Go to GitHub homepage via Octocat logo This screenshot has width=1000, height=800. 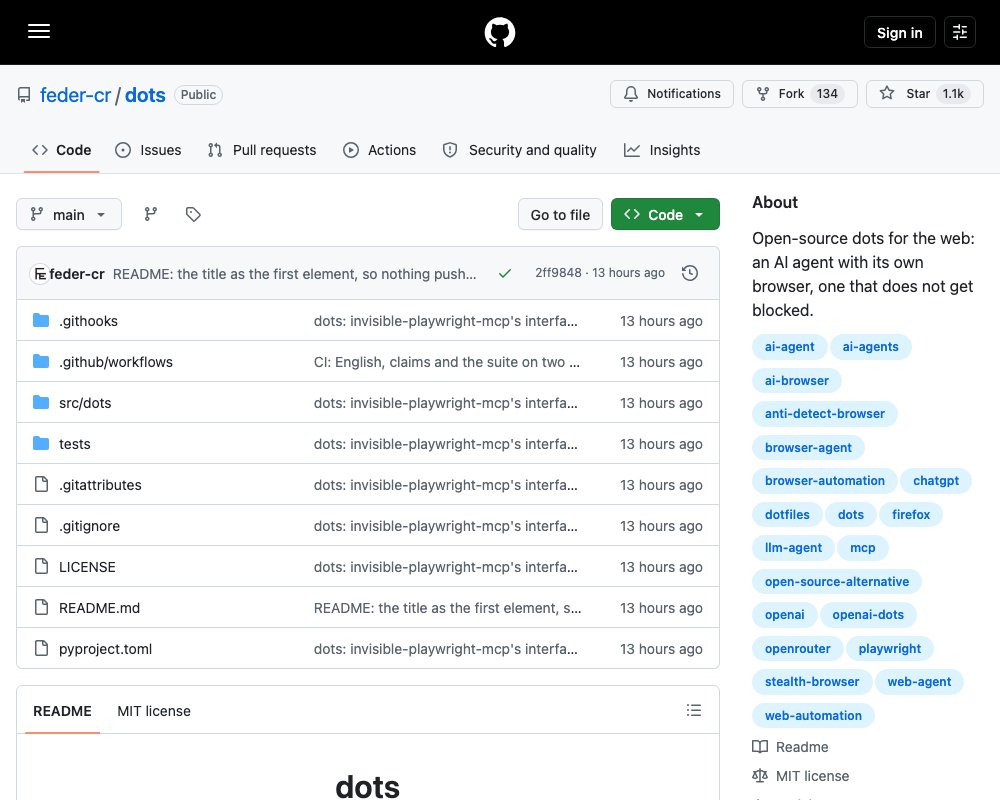499,32
